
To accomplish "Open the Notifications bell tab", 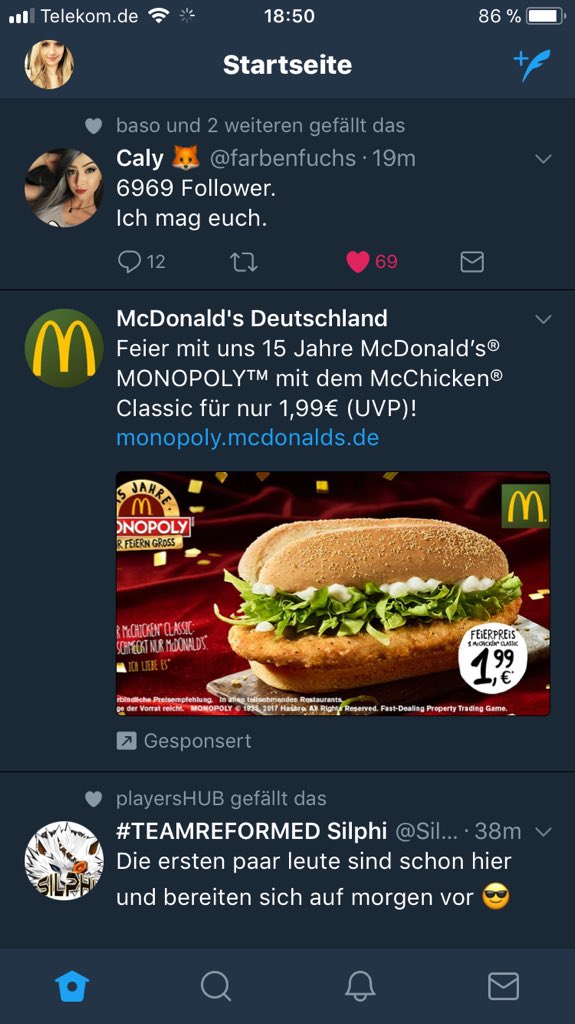I will [359, 986].
